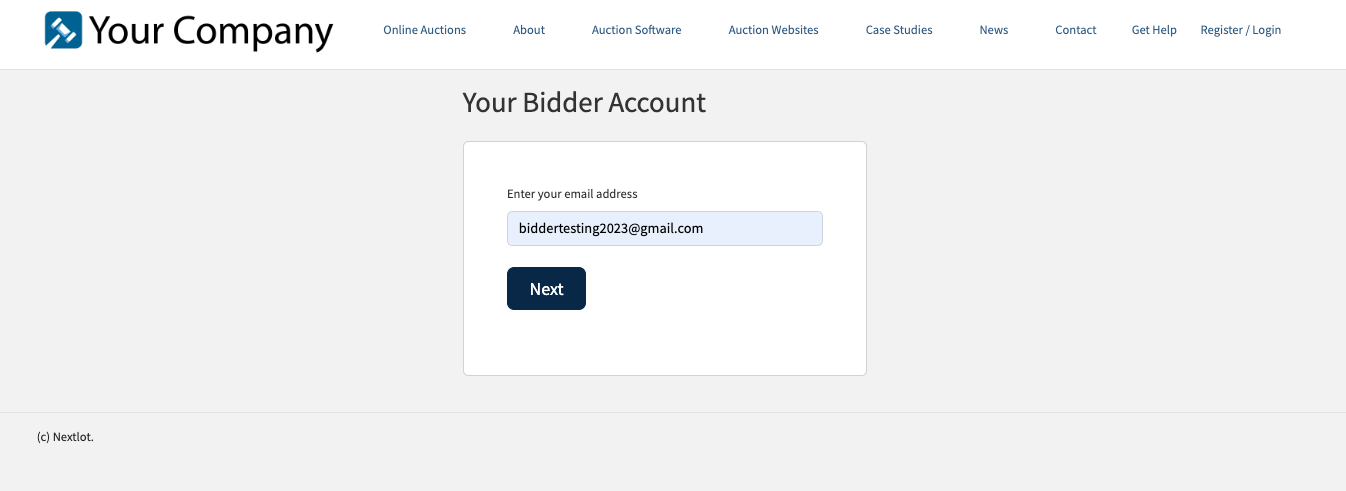The image size is (1346, 491).
Task: Click the gavel logo icon
Action: pos(64,30)
